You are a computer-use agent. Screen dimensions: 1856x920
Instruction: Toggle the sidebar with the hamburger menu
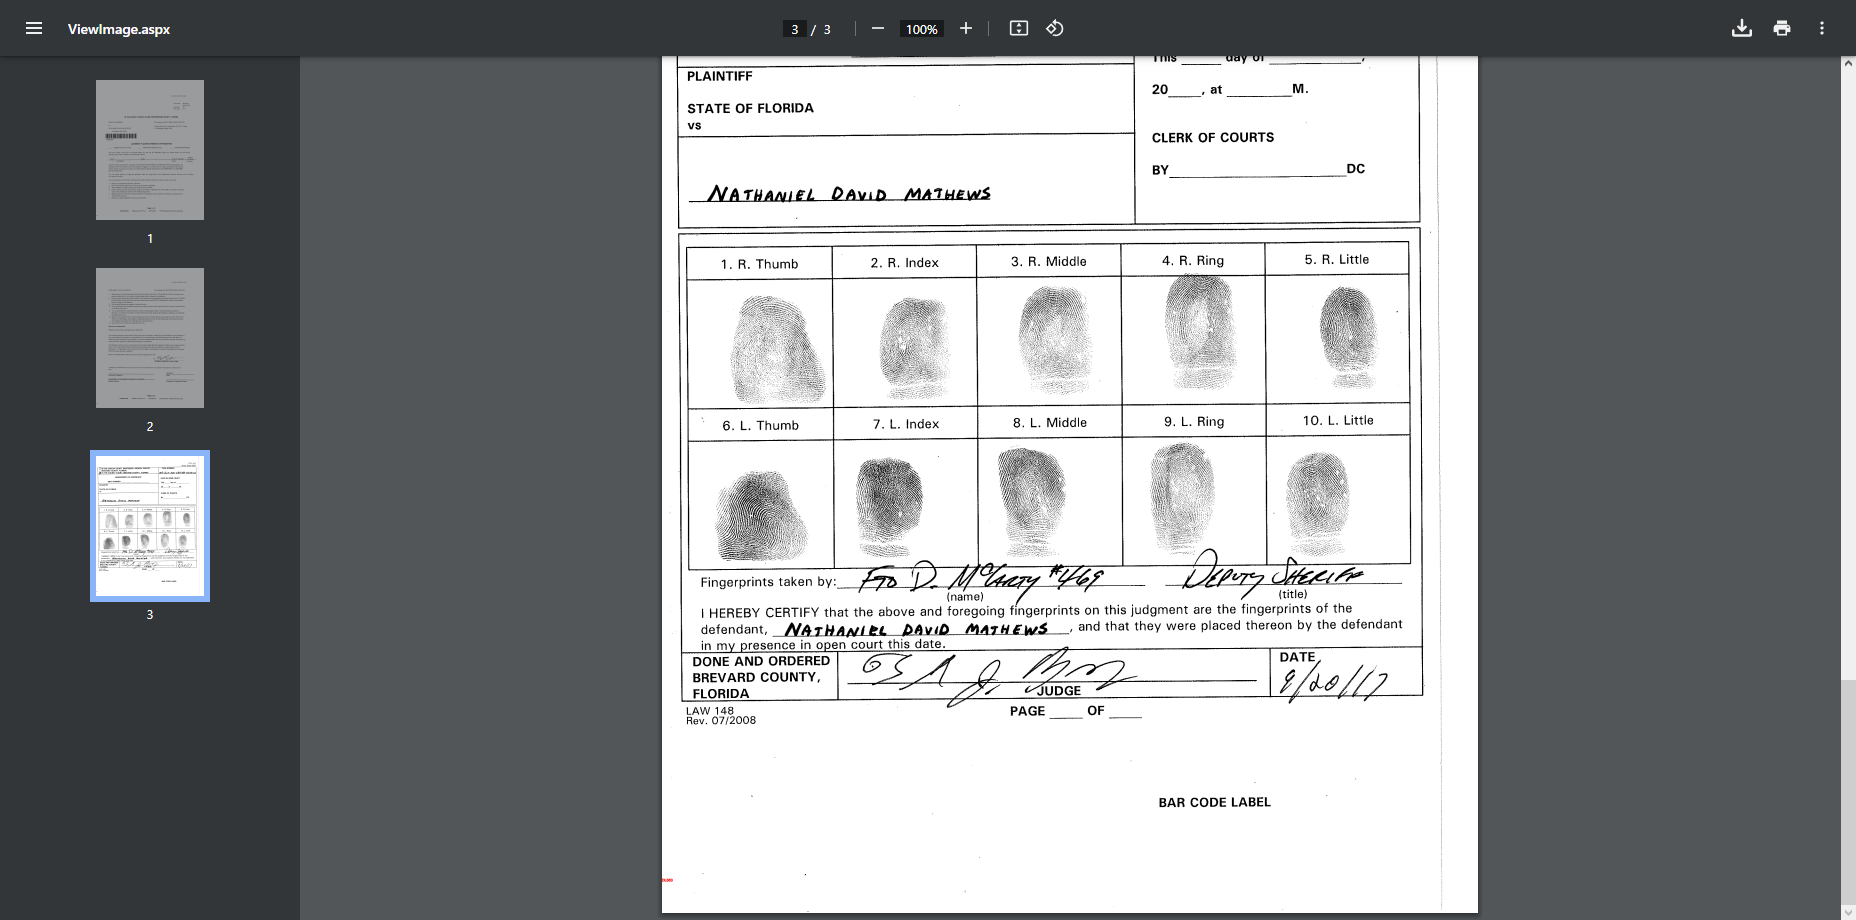click(34, 29)
